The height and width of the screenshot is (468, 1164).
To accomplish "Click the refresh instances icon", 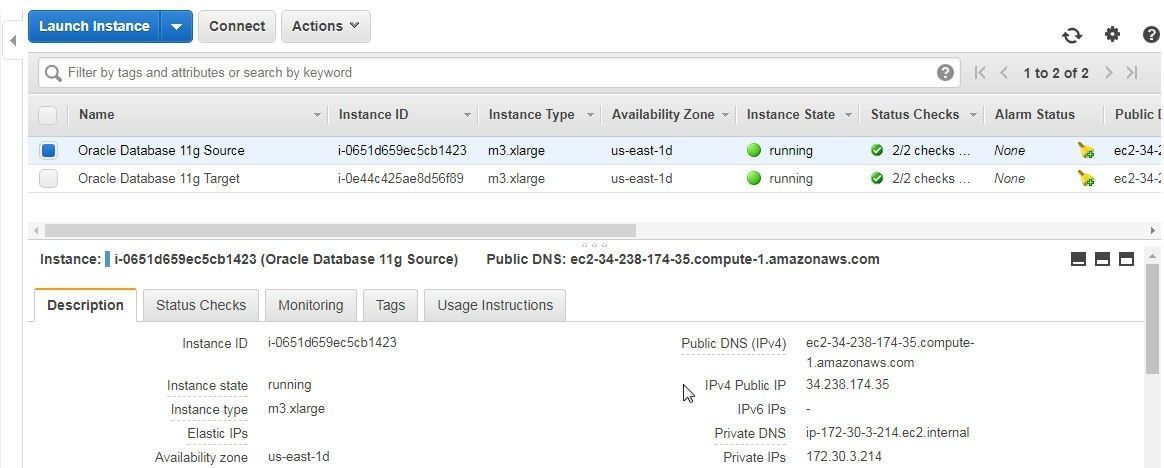I will pos(1071,35).
